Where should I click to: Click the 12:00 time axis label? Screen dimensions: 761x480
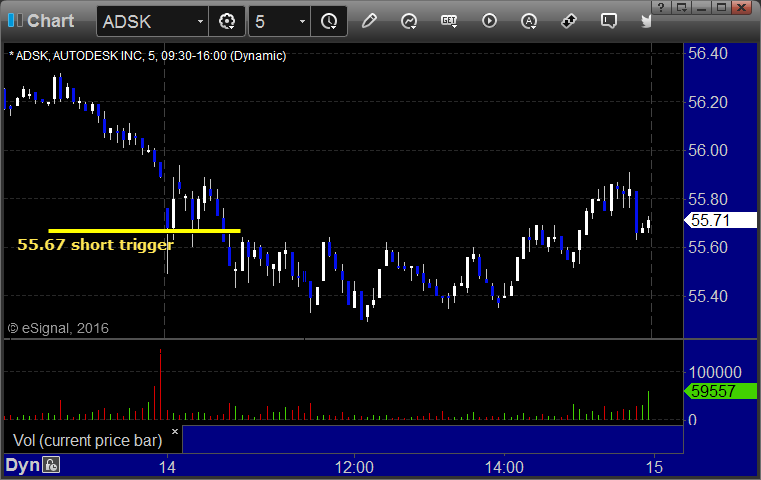[x=354, y=468]
